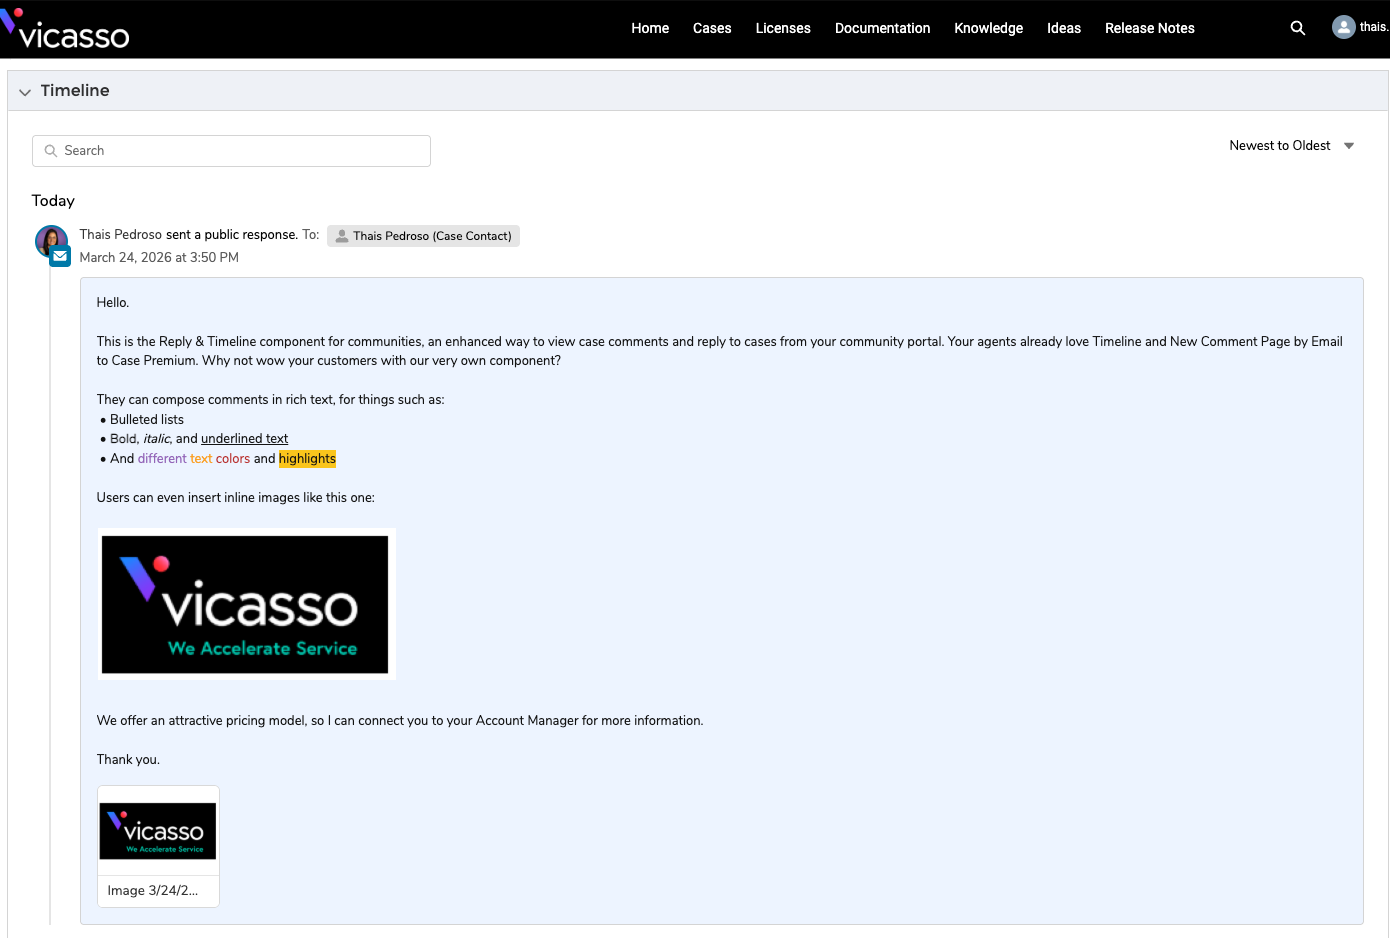The width and height of the screenshot is (1390, 938).
Task: Click the Thais Pedroso sender name
Action: coord(121,235)
